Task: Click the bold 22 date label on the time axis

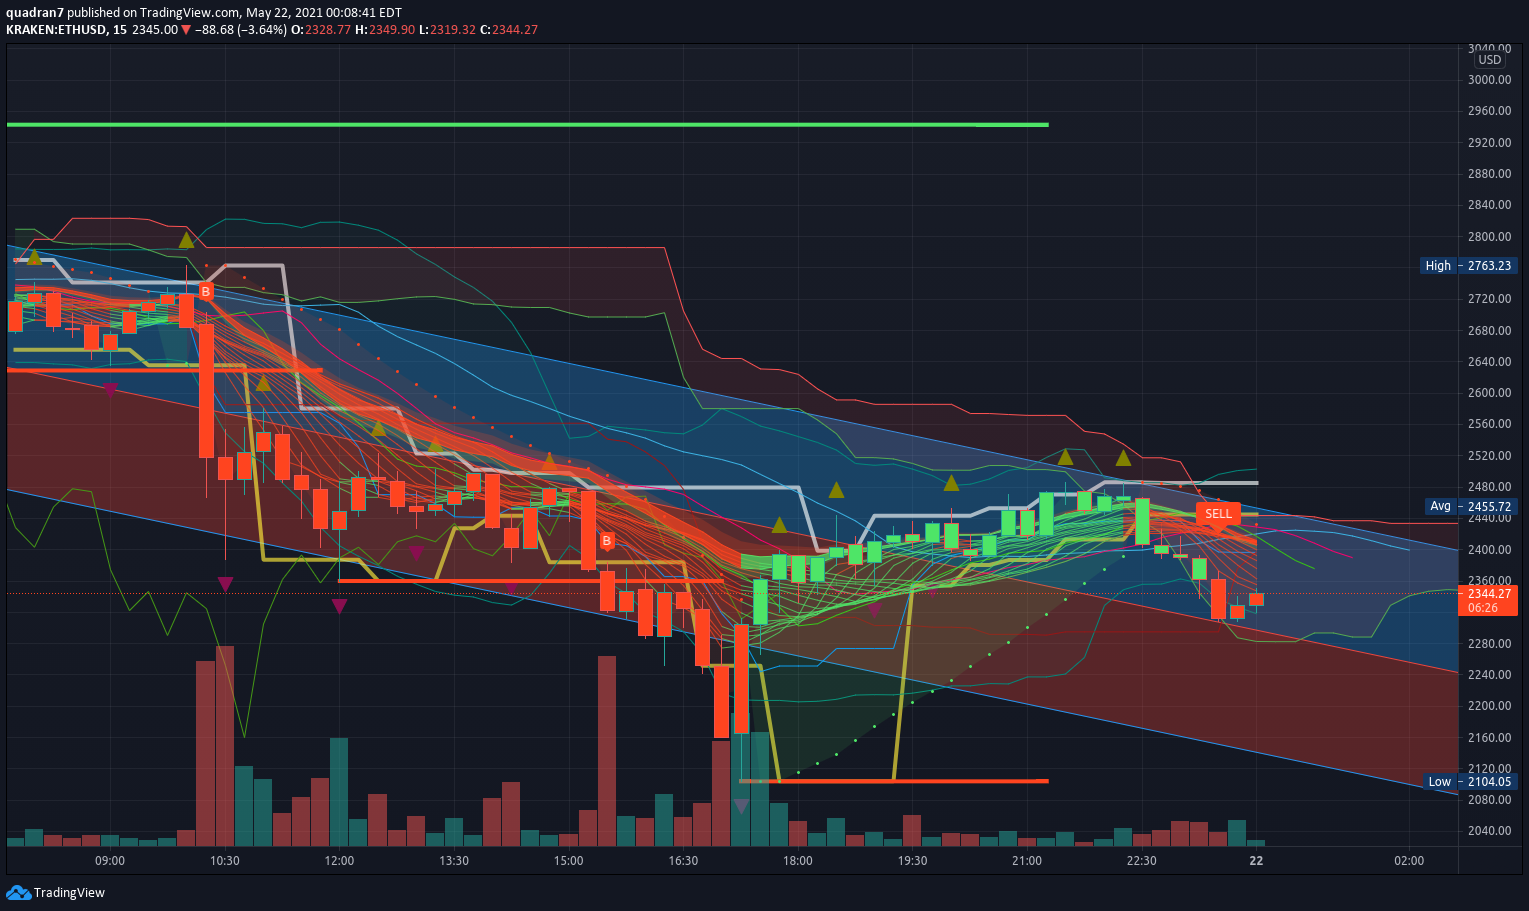Action: pos(1256,861)
